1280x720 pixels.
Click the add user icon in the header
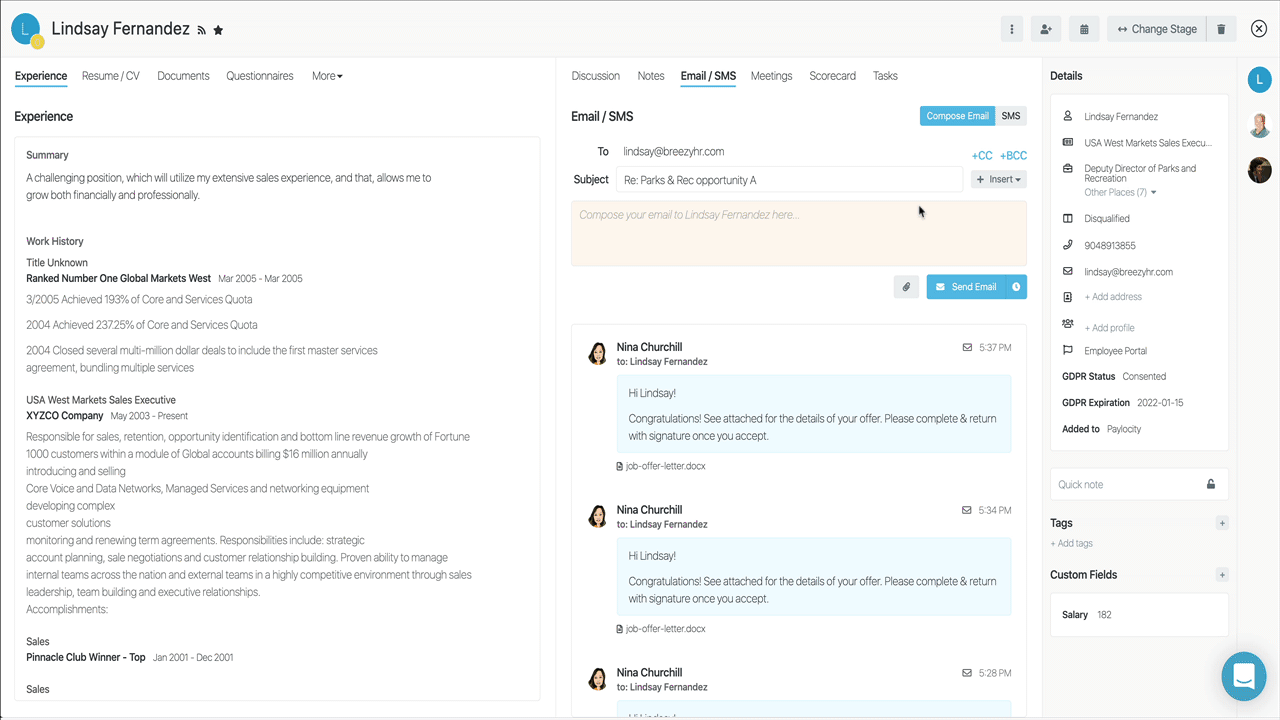point(1046,29)
